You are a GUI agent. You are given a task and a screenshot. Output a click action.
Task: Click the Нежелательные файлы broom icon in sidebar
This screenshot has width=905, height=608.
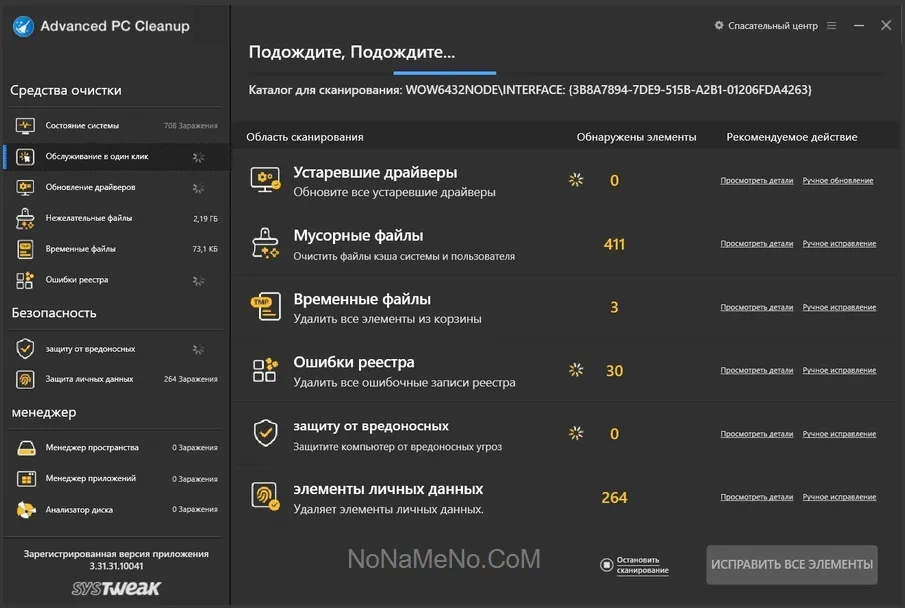(x=26, y=218)
